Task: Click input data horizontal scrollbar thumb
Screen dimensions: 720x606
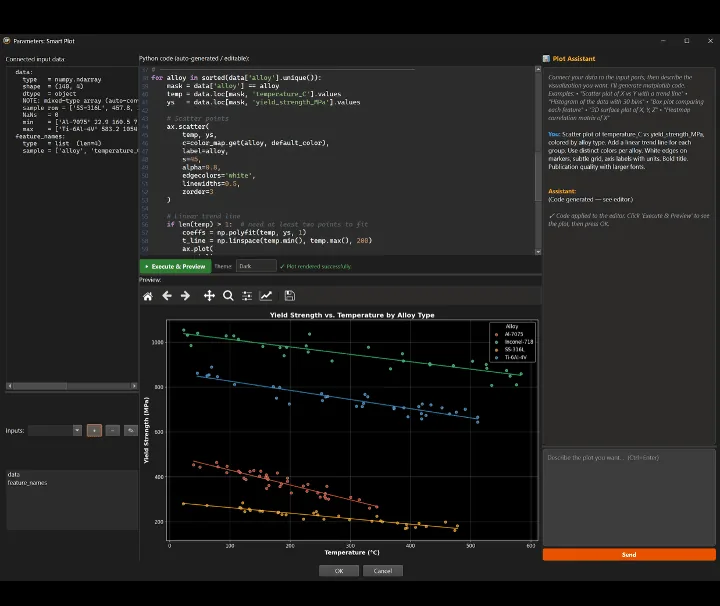Action: (x=39, y=386)
